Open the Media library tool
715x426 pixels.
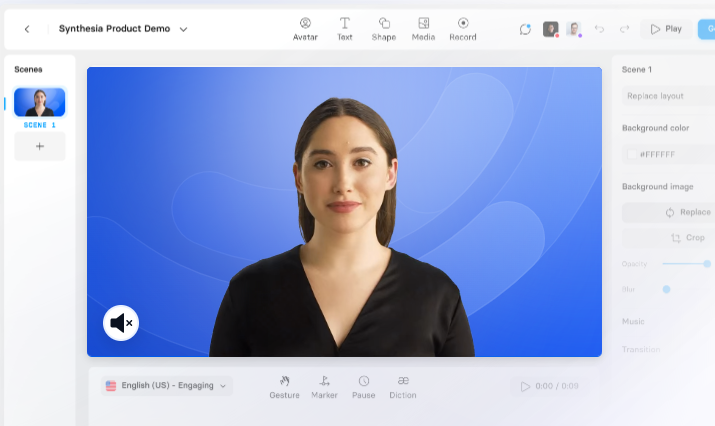click(423, 29)
